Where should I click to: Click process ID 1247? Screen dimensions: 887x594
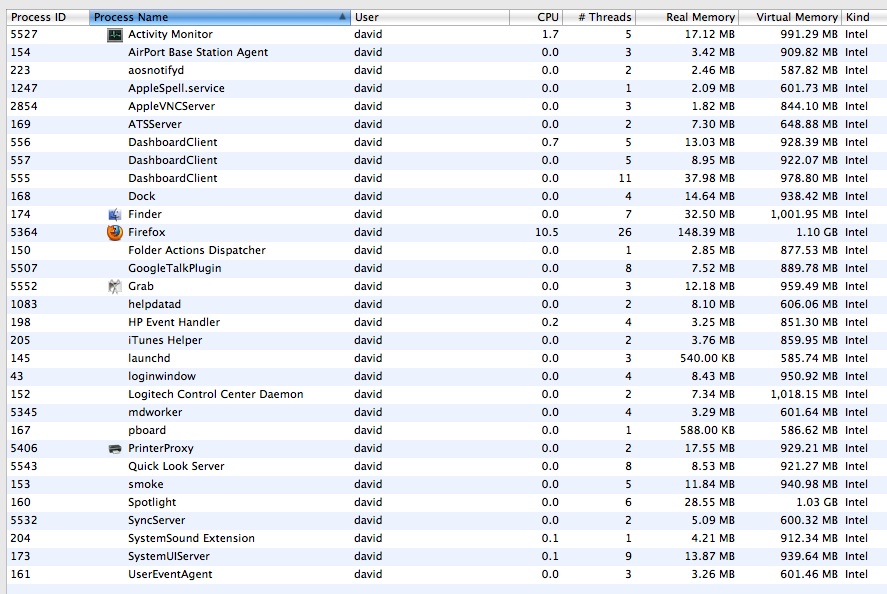pos(24,88)
